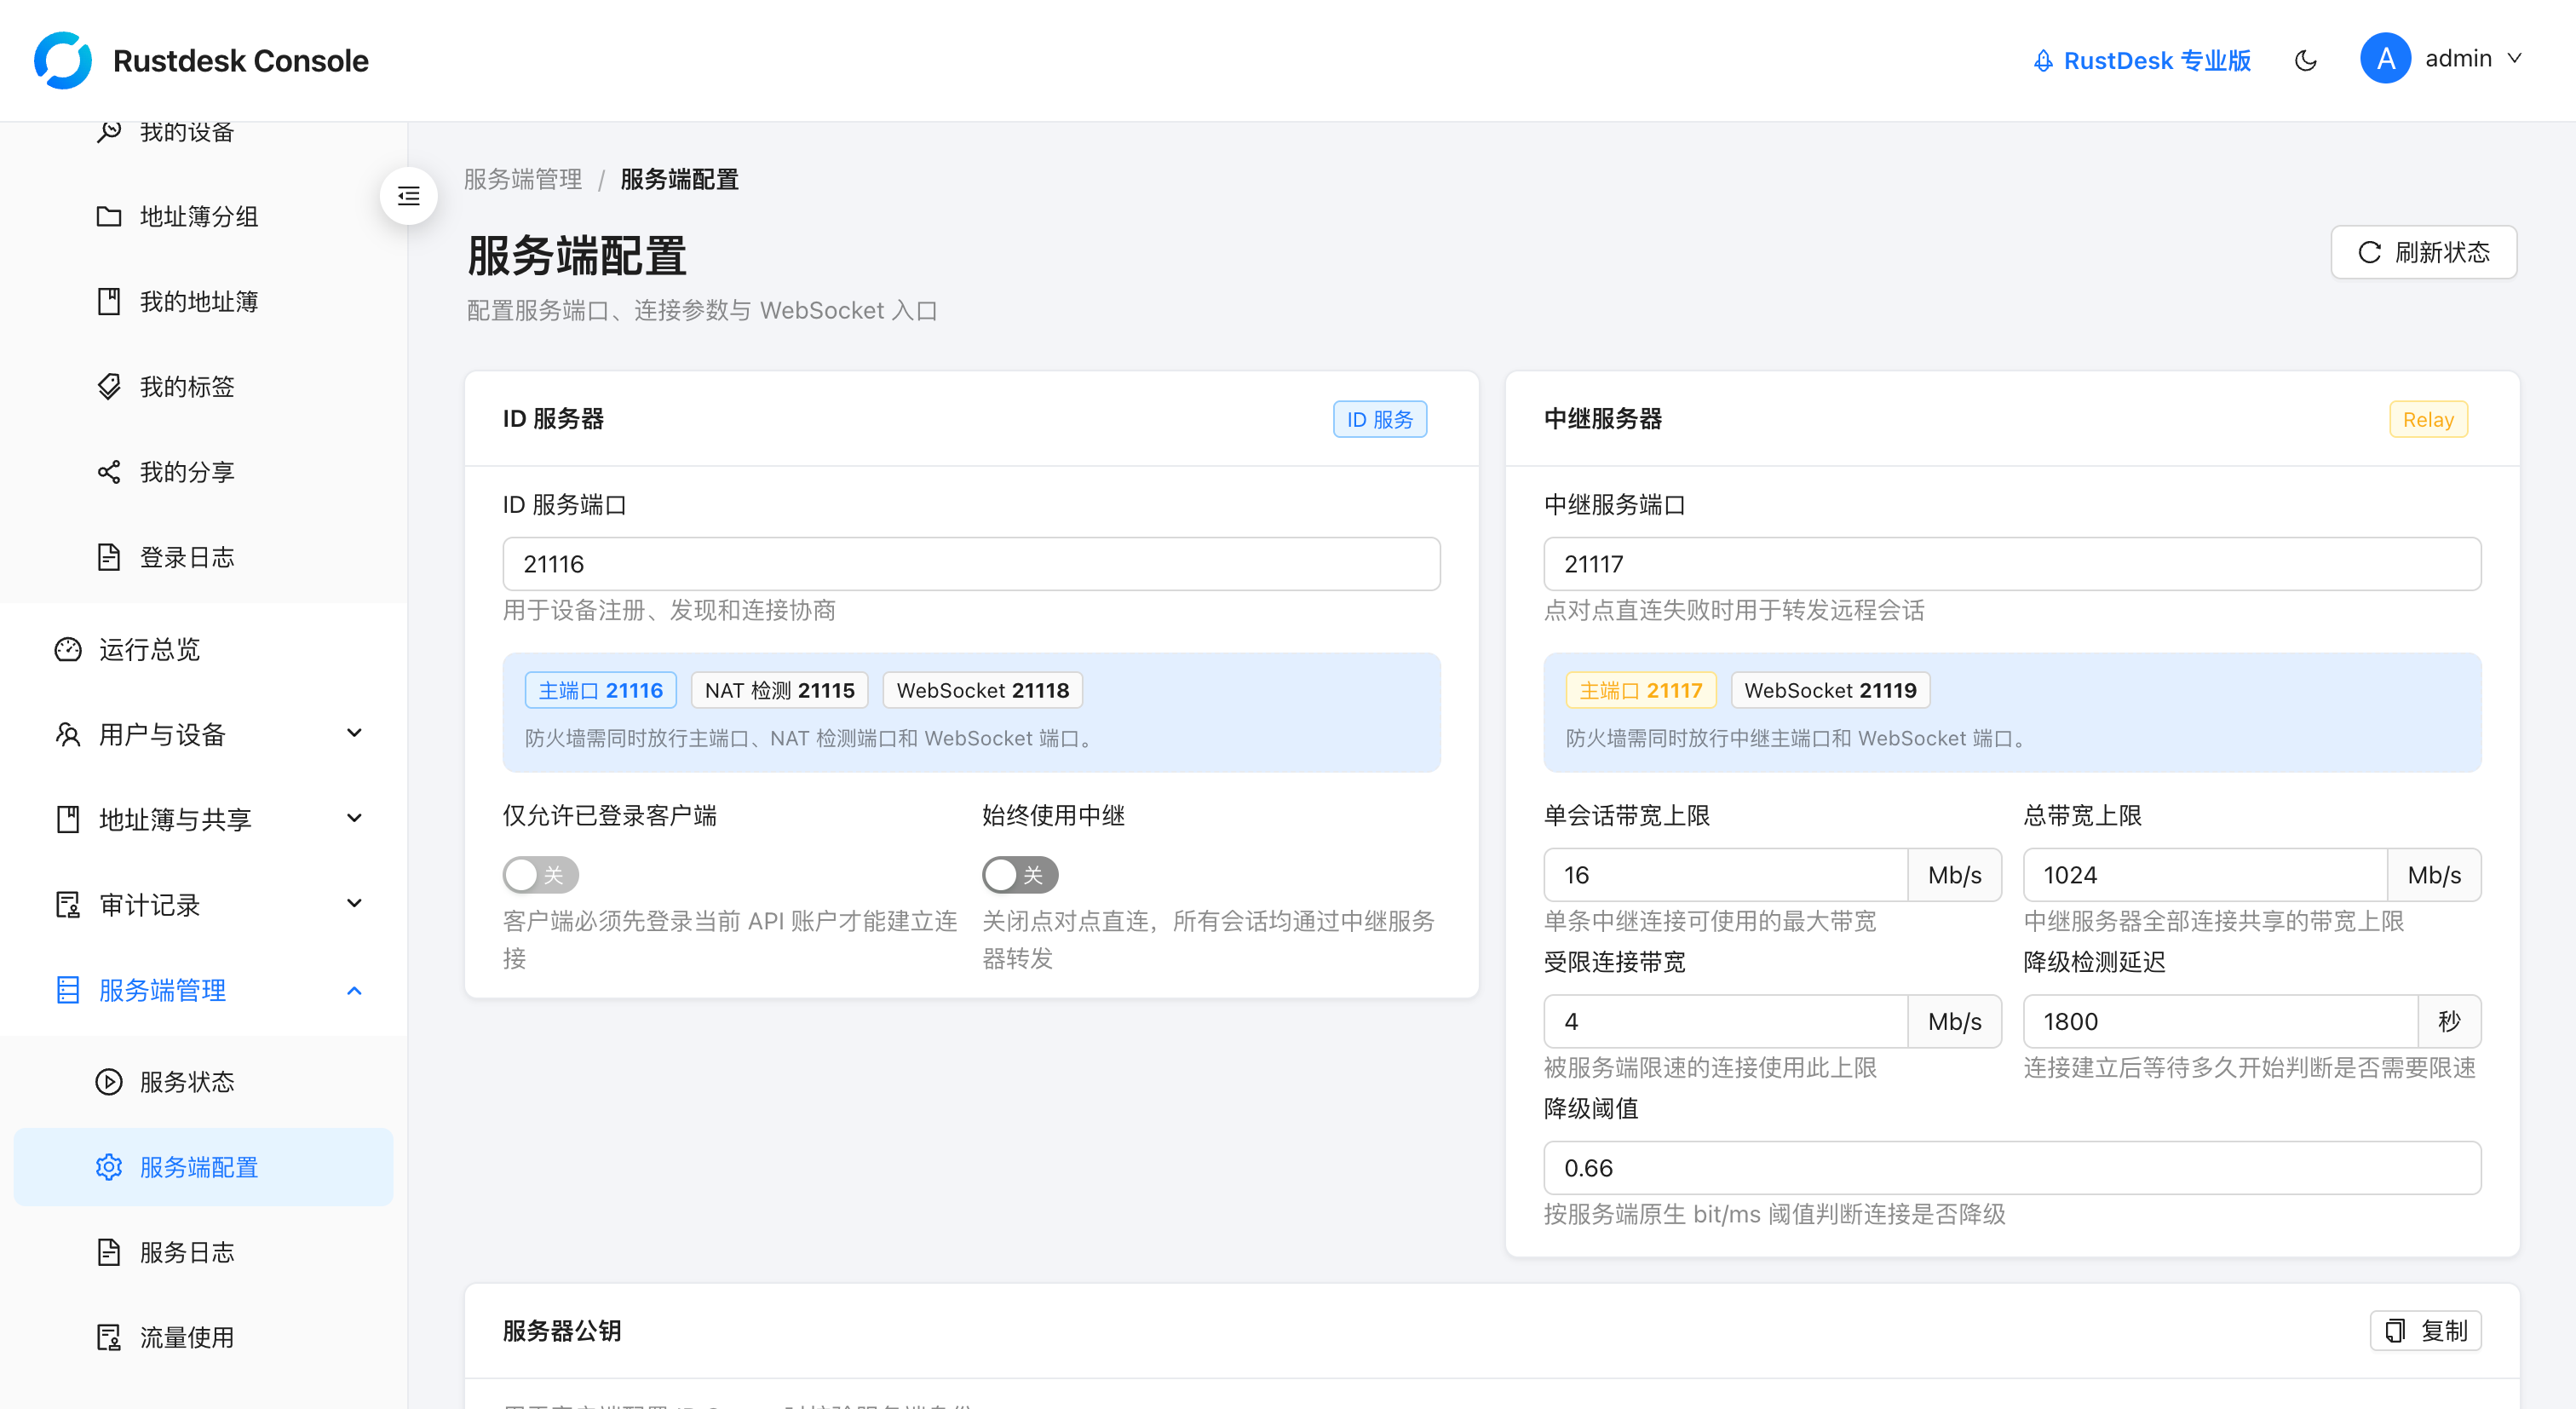
Task: Click the 降级阈值 input field
Action: point(2012,1168)
